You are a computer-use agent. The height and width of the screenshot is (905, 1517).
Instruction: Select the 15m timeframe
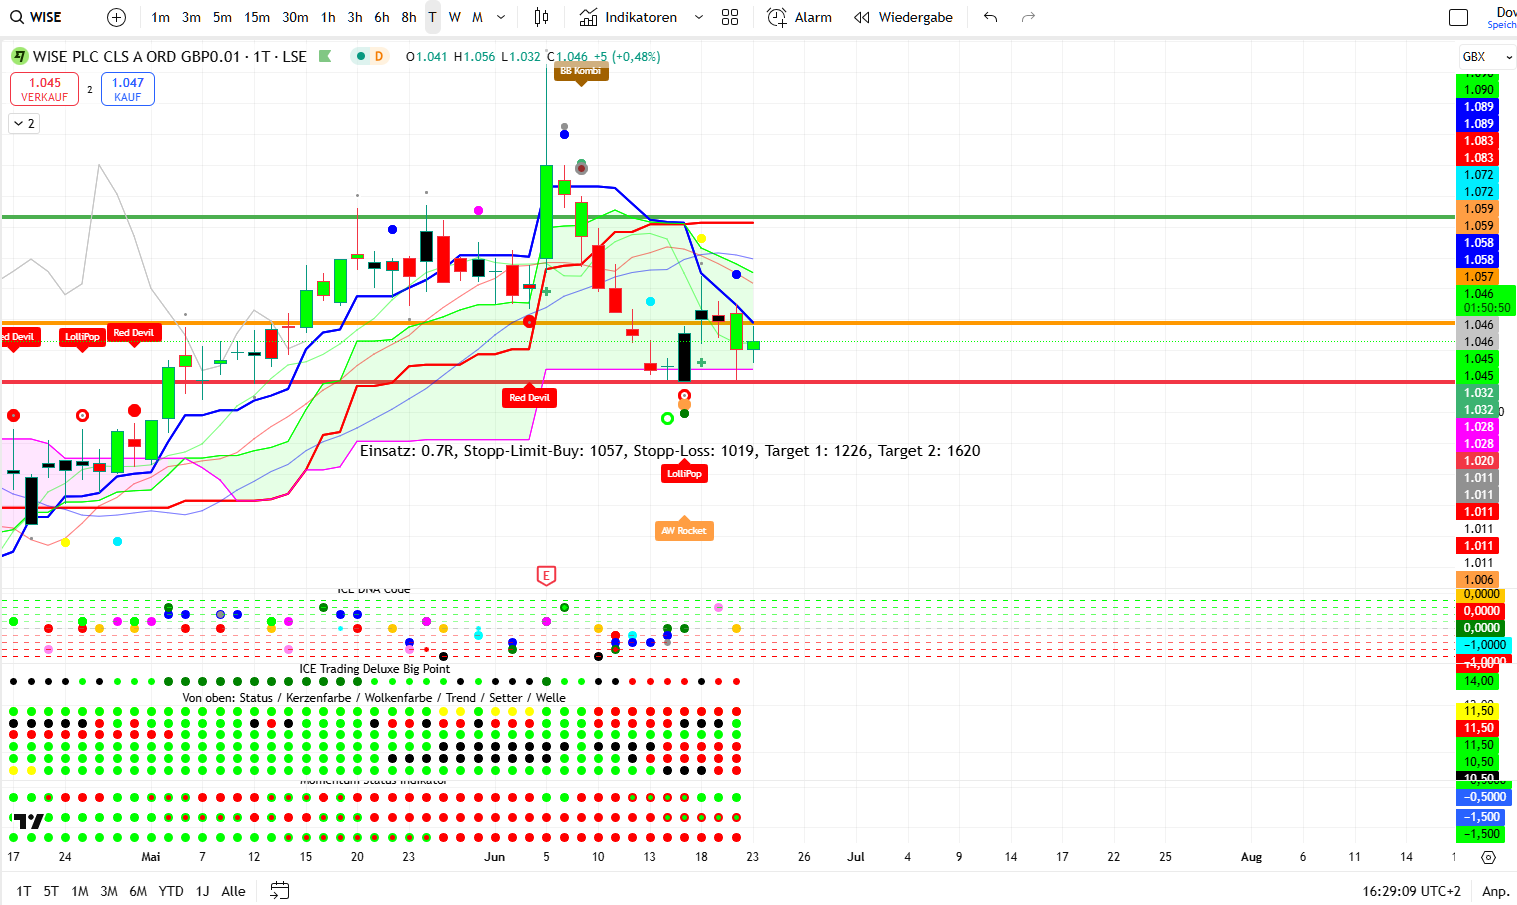[x=257, y=17]
